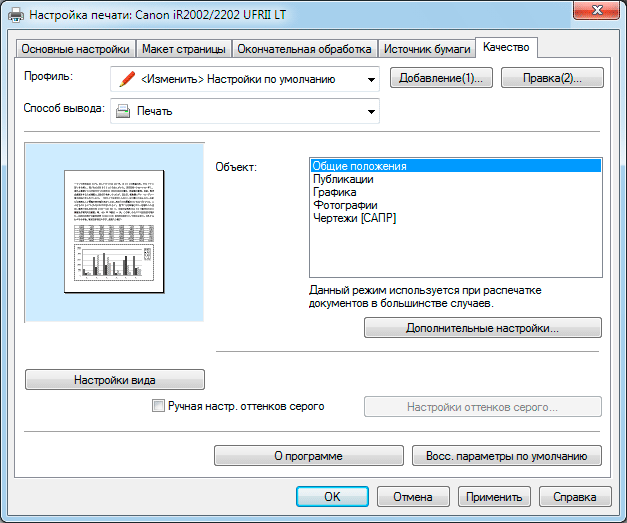Switch to Макет страницы tab
This screenshot has width=627, height=523.
click(184, 49)
